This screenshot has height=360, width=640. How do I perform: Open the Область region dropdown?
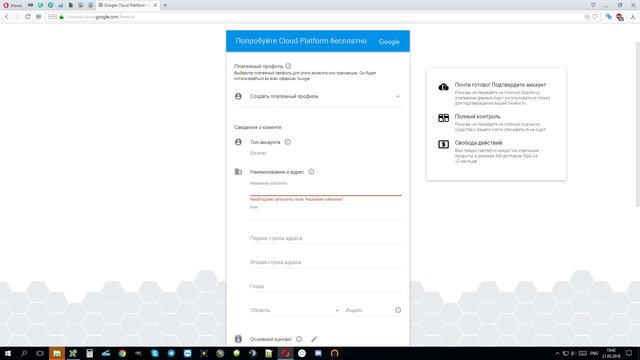pyautogui.click(x=295, y=310)
